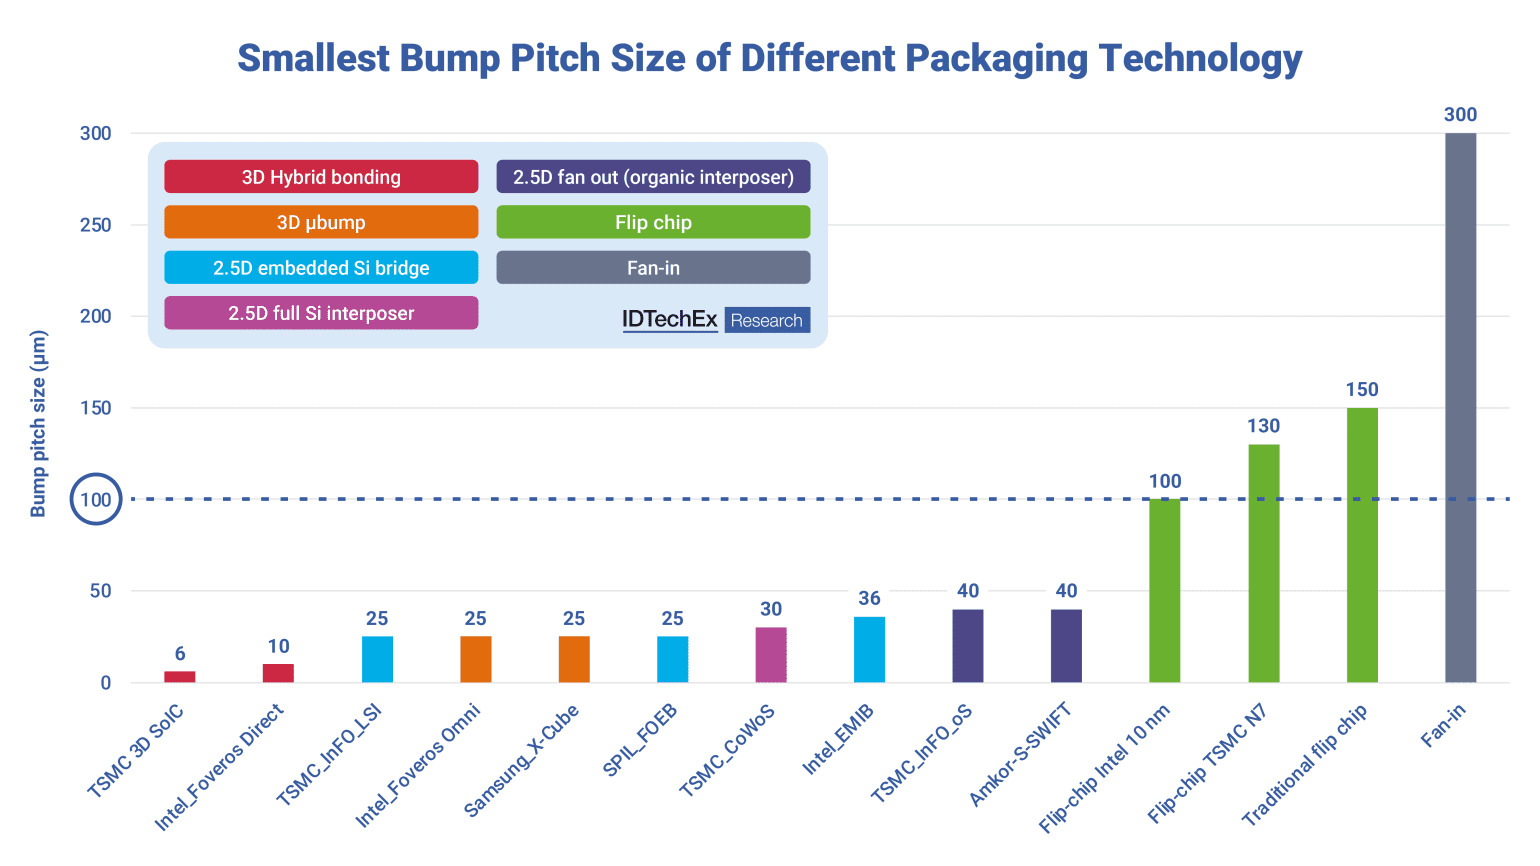Select the Flip-chip Intel 10 nm bar

pos(1165,591)
